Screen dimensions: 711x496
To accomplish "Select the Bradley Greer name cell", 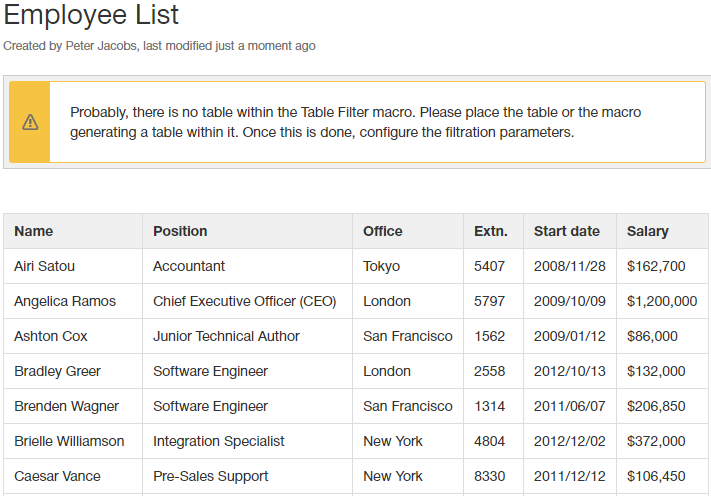I will 57,371.
